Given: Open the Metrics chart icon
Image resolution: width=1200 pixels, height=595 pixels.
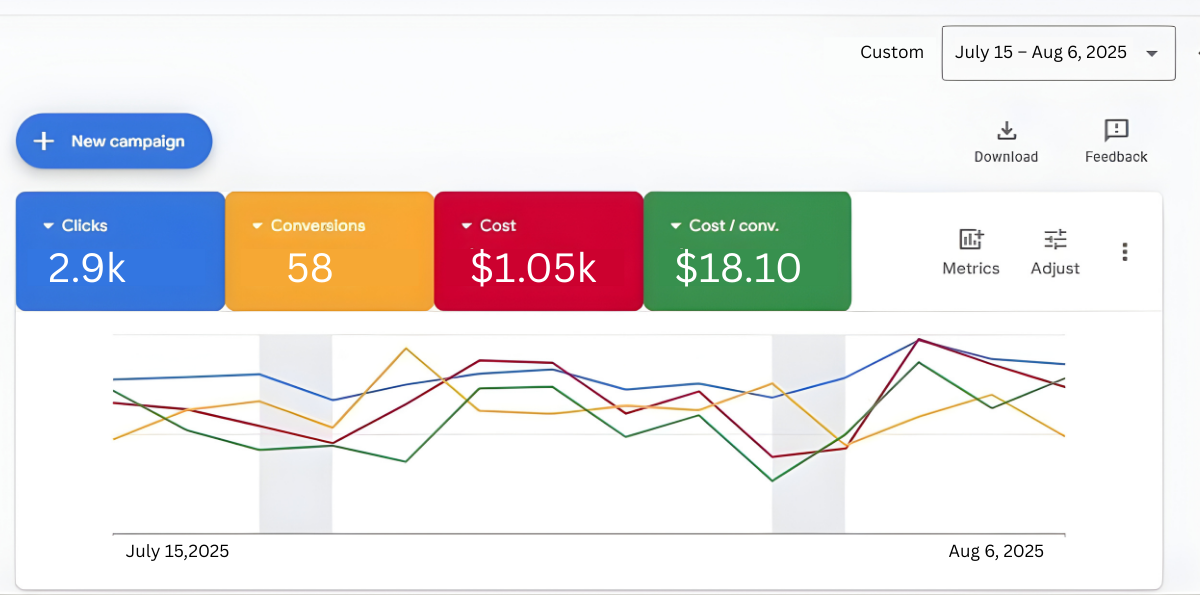Looking at the screenshot, I should click(971, 239).
